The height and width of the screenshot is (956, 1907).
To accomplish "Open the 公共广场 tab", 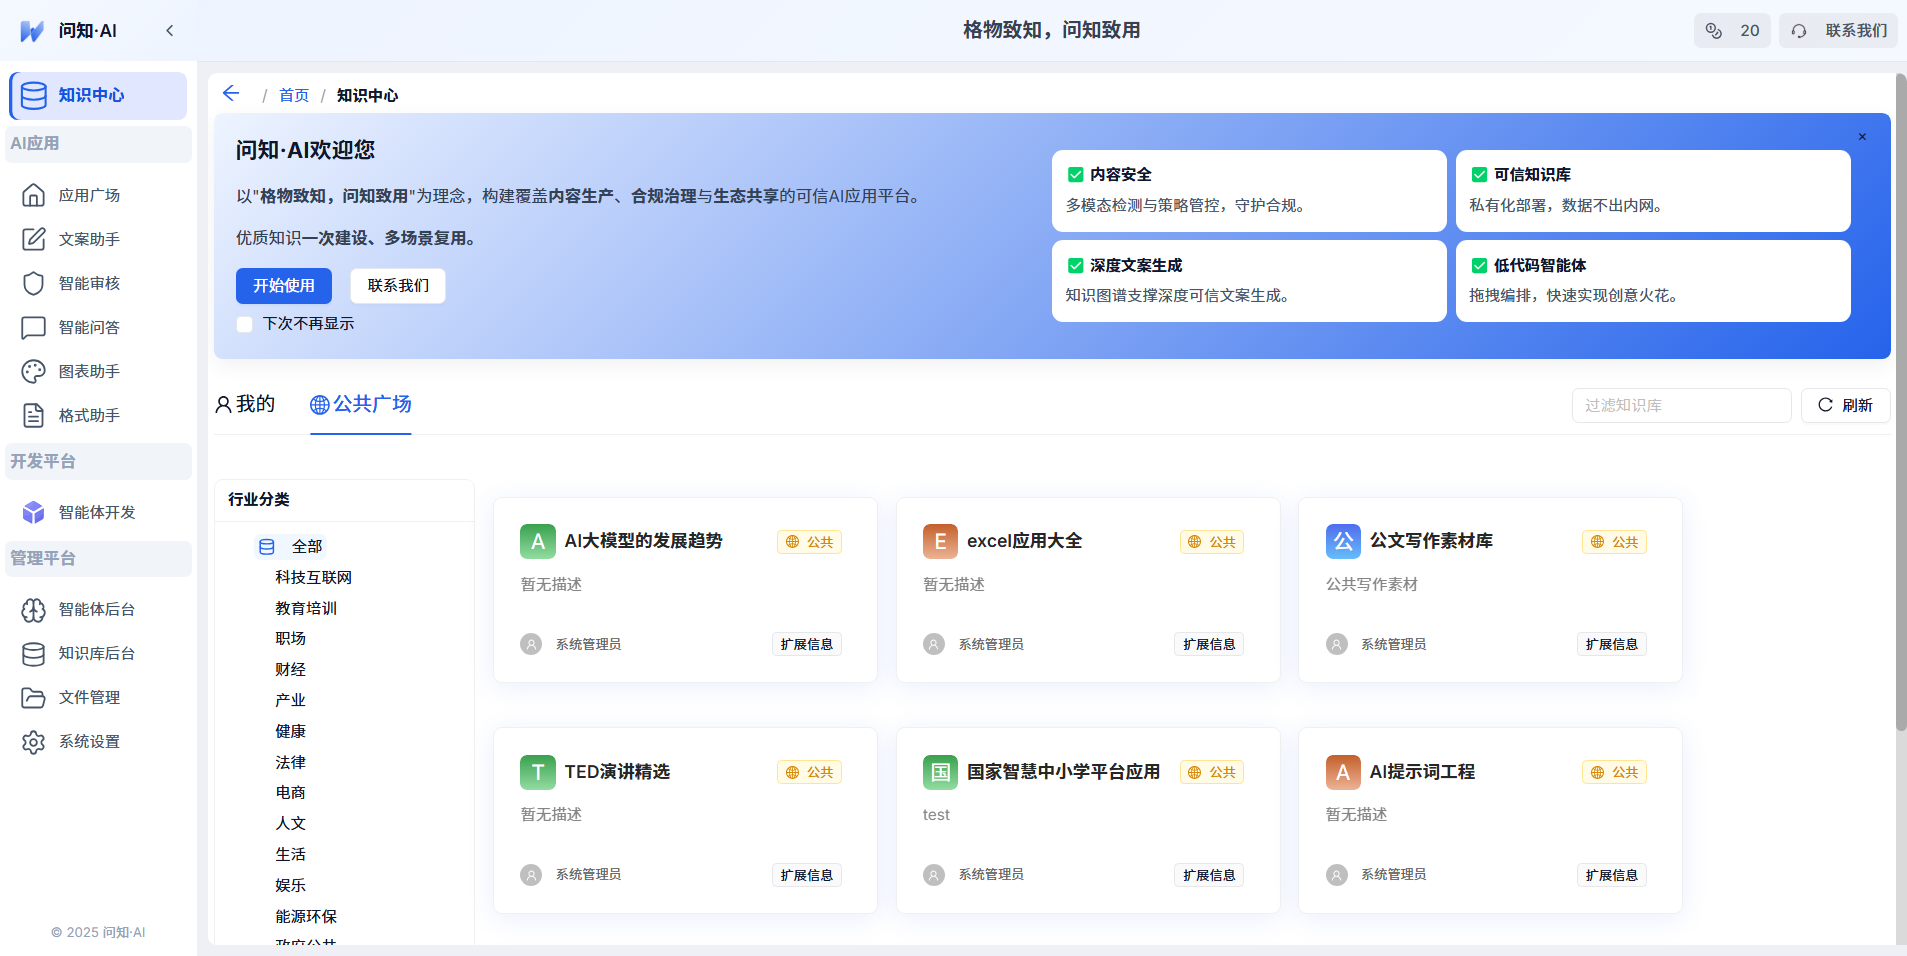I will [360, 404].
